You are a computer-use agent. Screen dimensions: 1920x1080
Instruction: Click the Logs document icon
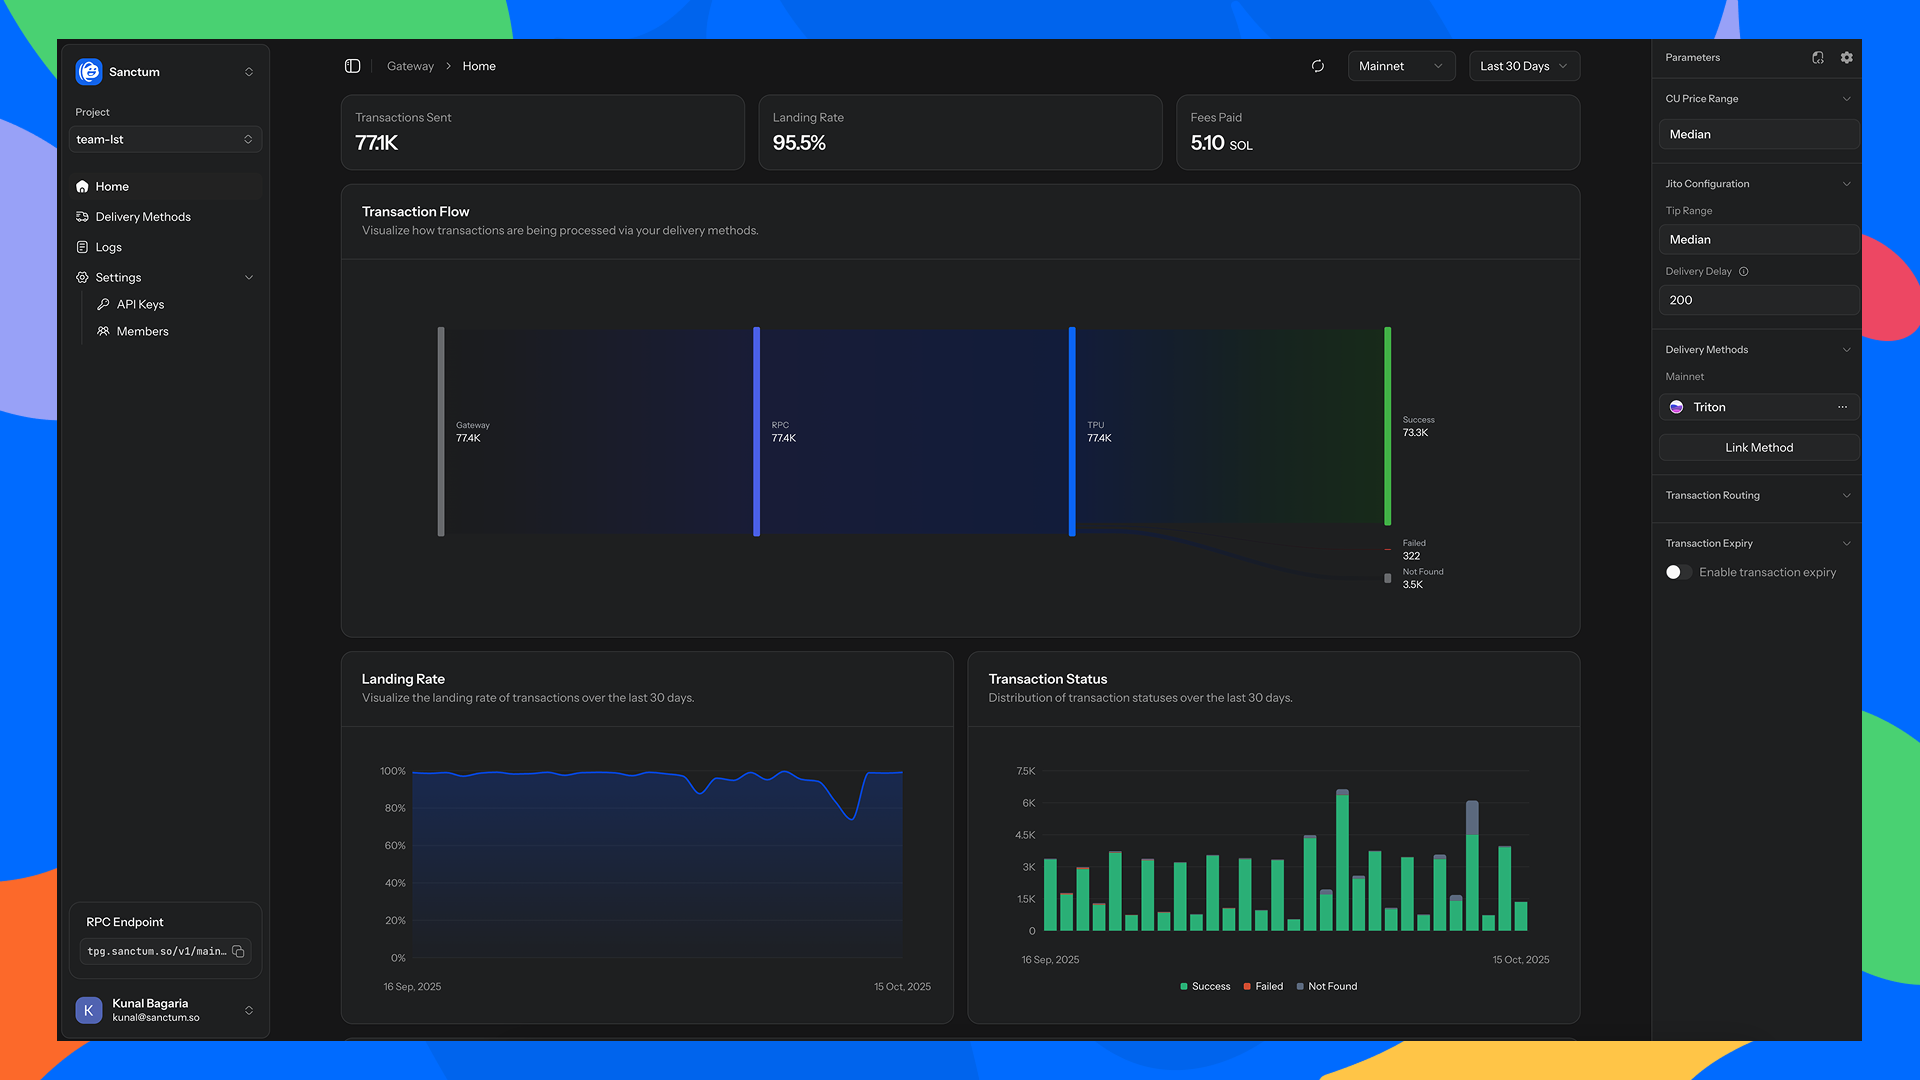coord(82,247)
